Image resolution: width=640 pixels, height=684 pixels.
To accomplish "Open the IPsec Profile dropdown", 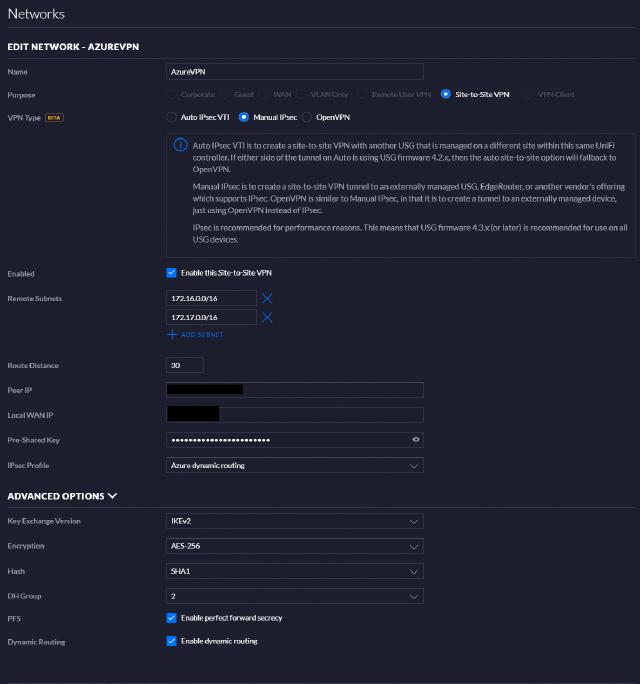I will 294,465.
